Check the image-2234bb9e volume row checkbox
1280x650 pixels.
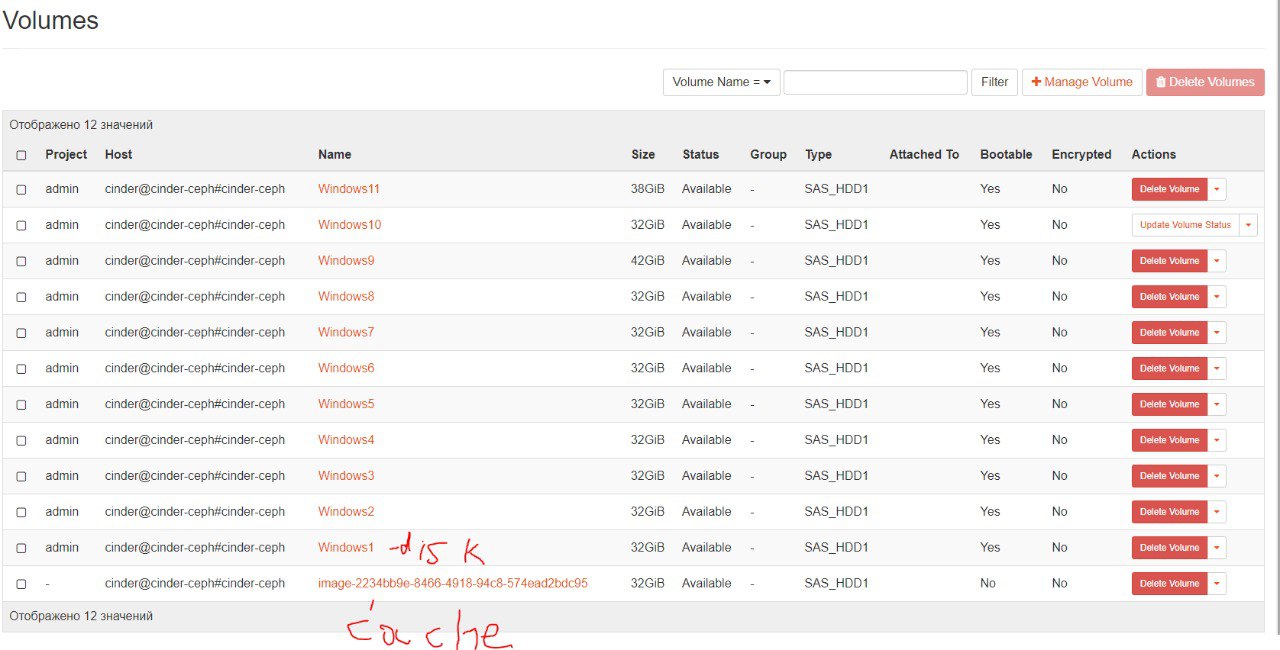click(21, 584)
